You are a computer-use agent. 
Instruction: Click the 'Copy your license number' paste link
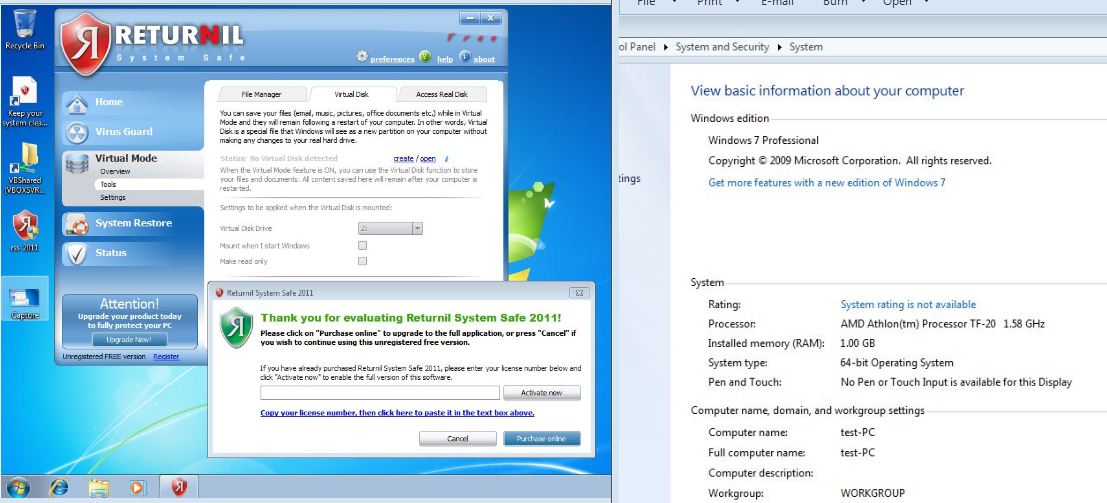pos(397,413)
